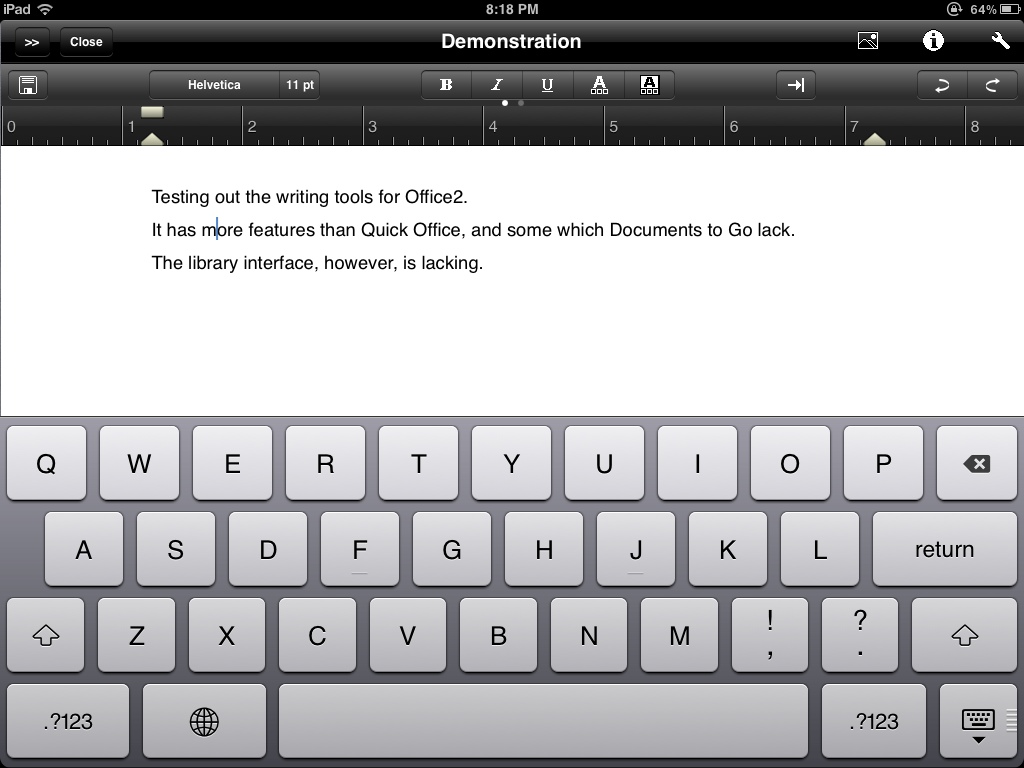Expand the sidebar with the >> button

coord(32,42)
